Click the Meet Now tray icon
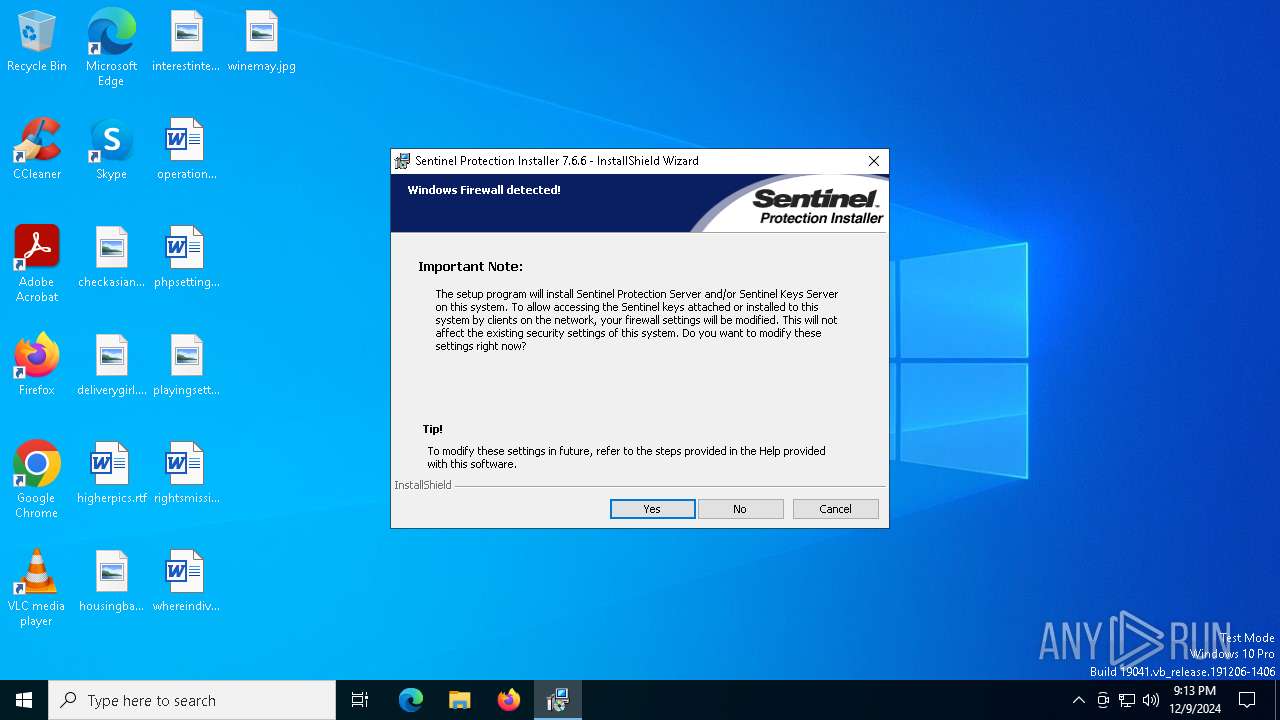Image resolution: width=1280 pixels, height=720 pixels. [x=1103, y=700]
